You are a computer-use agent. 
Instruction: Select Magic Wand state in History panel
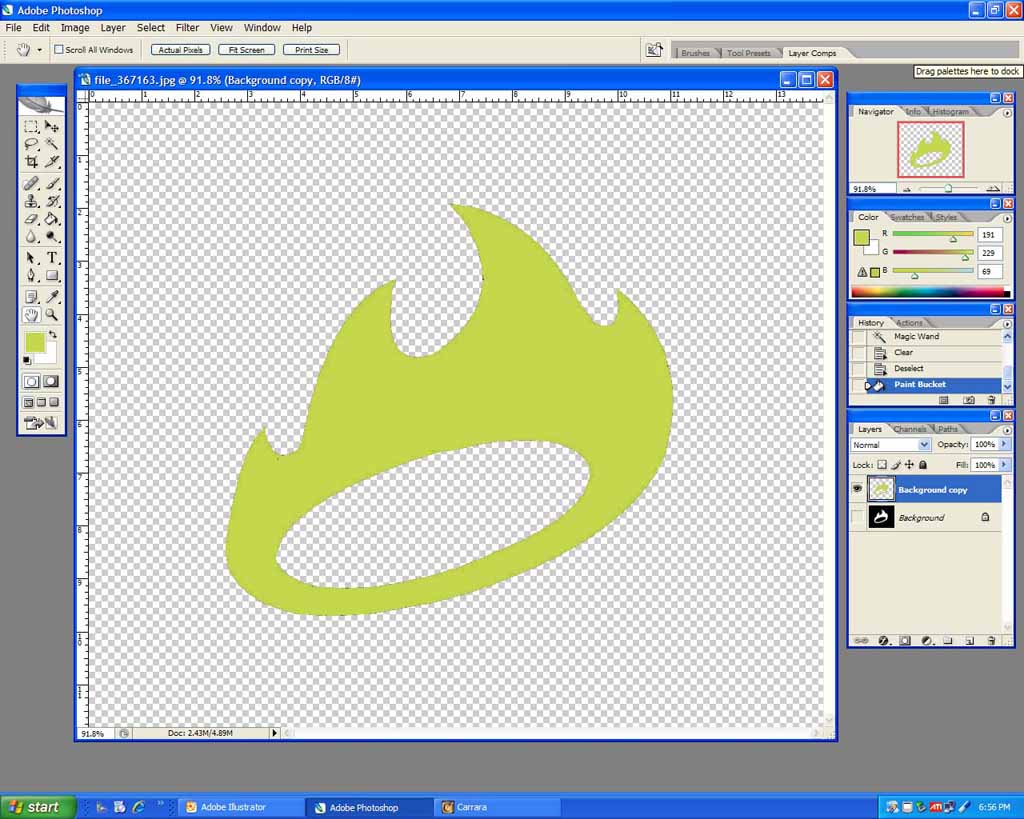click(916, 337)
